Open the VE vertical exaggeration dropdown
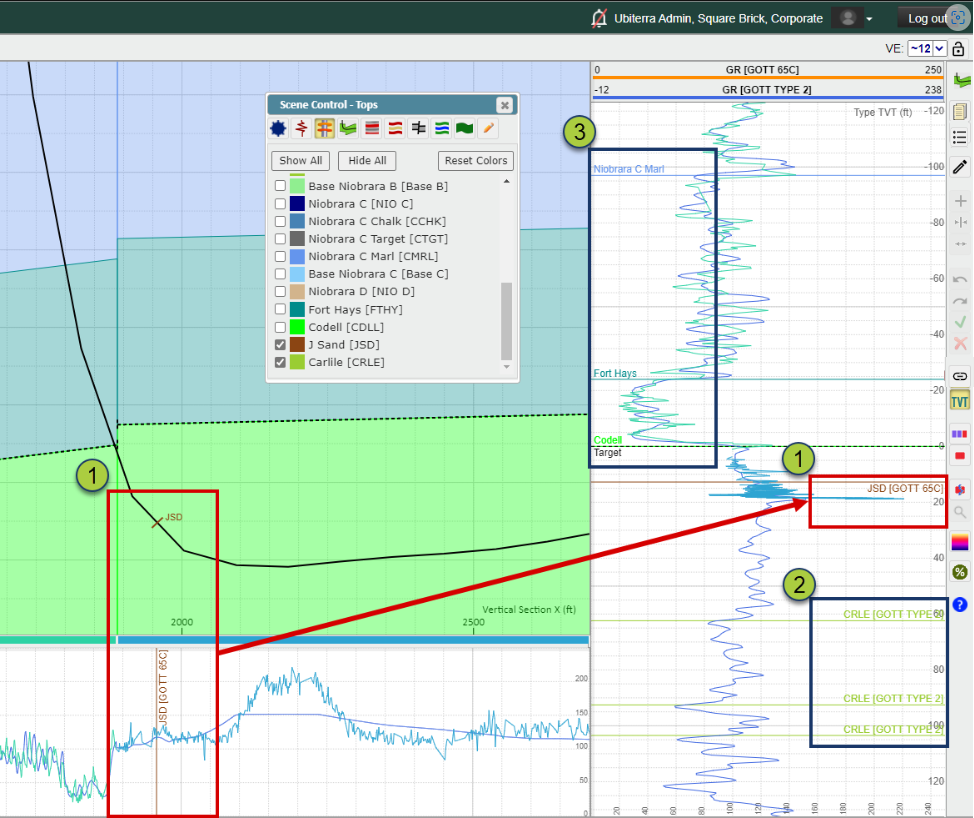The height and width of the screenshot is (818, 974). click(x=927, y=48)
